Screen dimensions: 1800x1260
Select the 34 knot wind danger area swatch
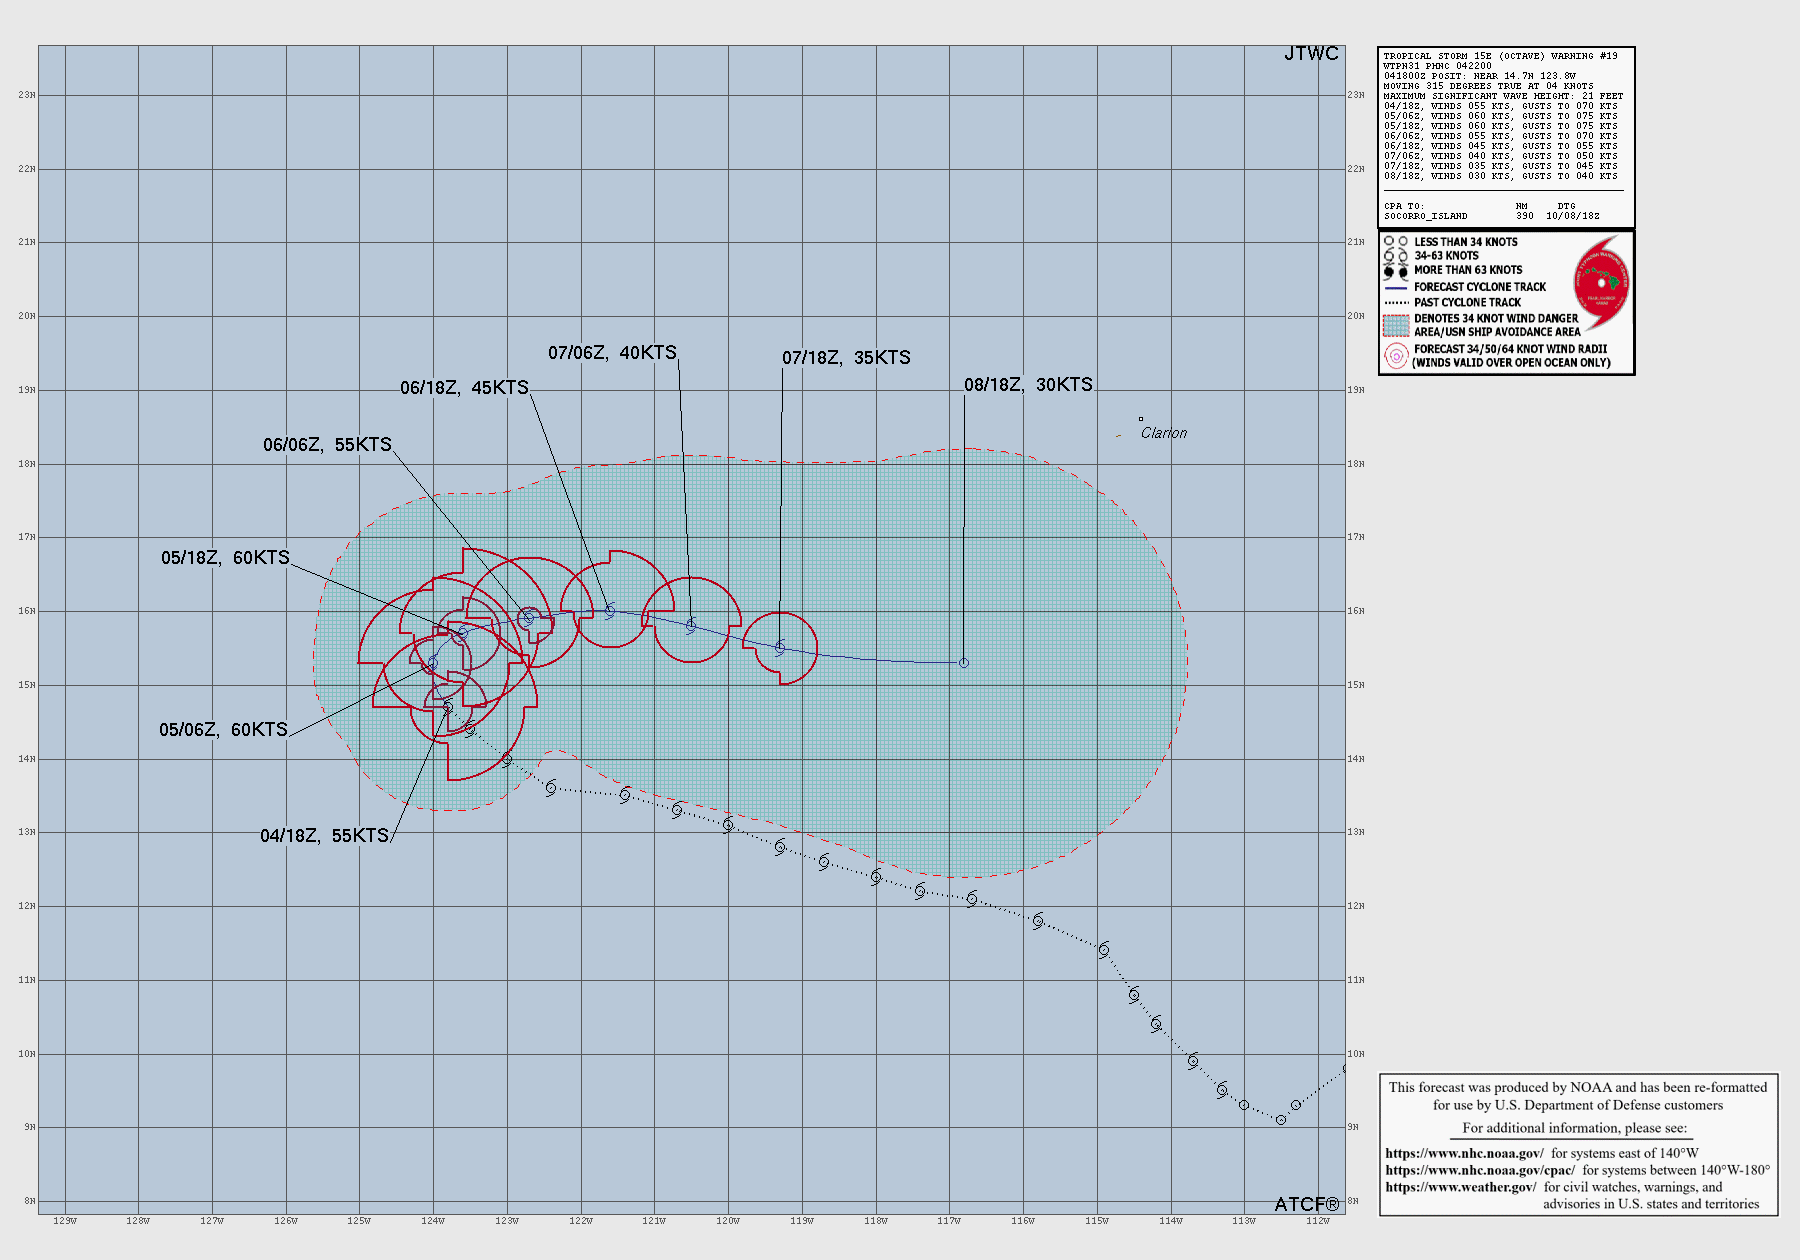point(1396,325)
